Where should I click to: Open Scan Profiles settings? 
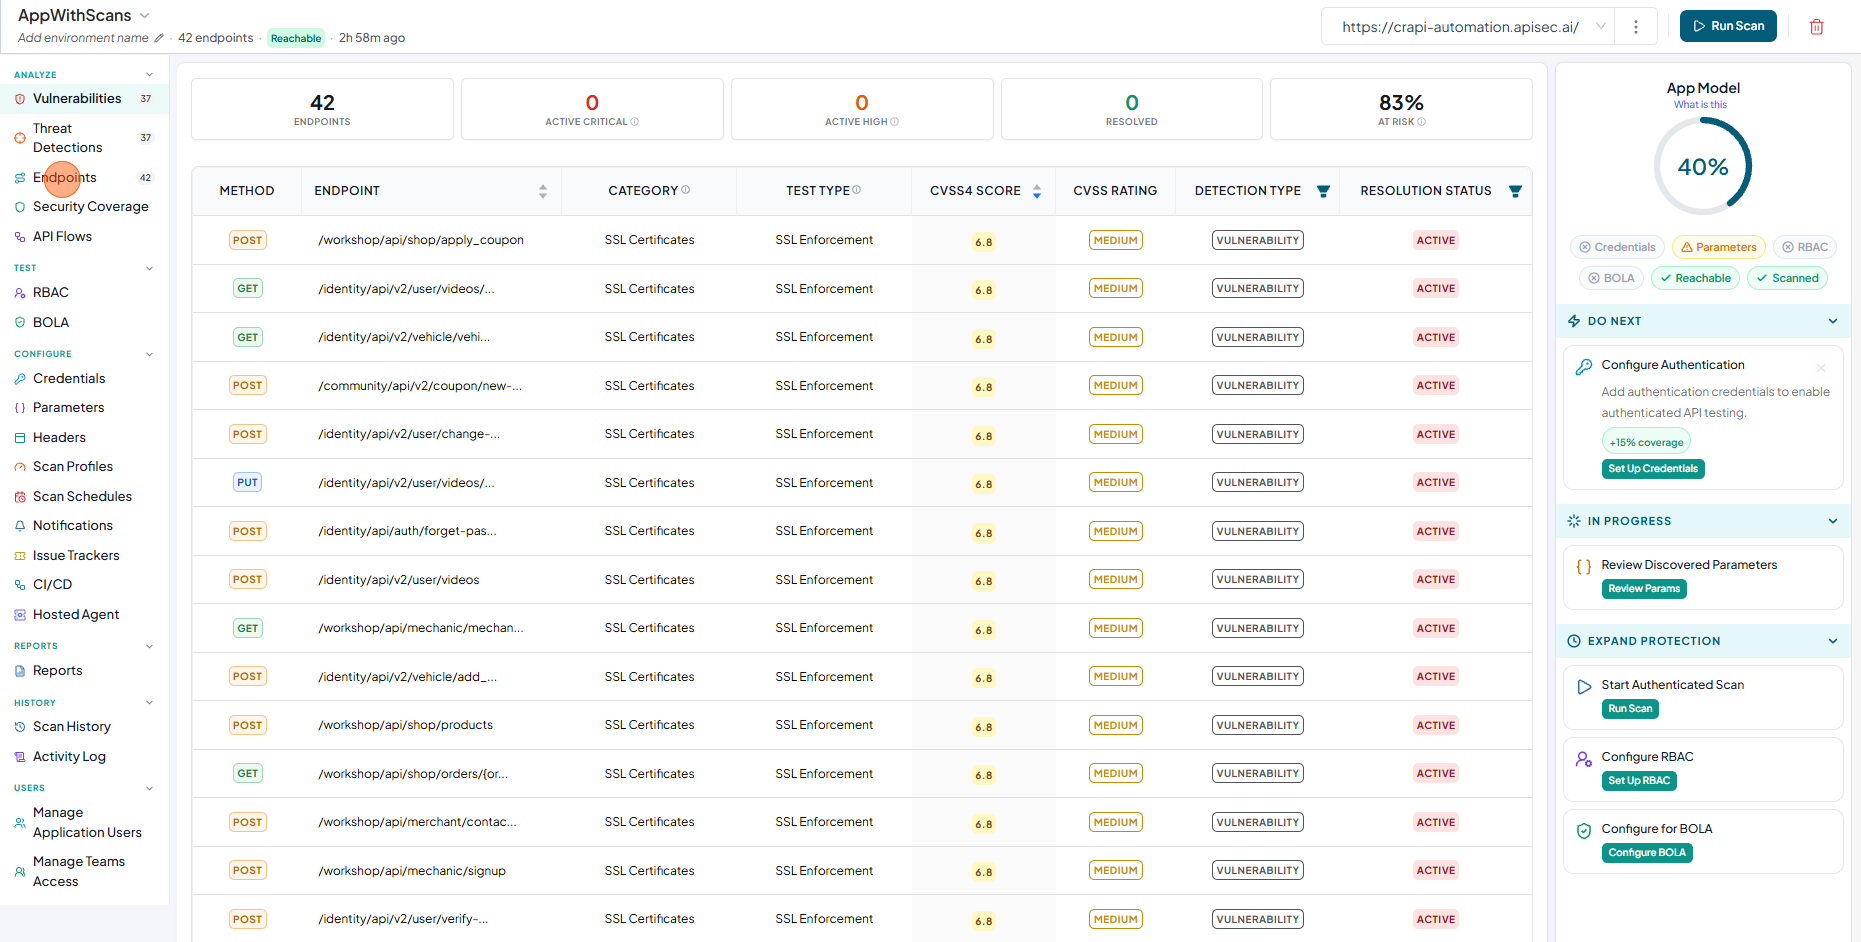(x=73, y=467)
